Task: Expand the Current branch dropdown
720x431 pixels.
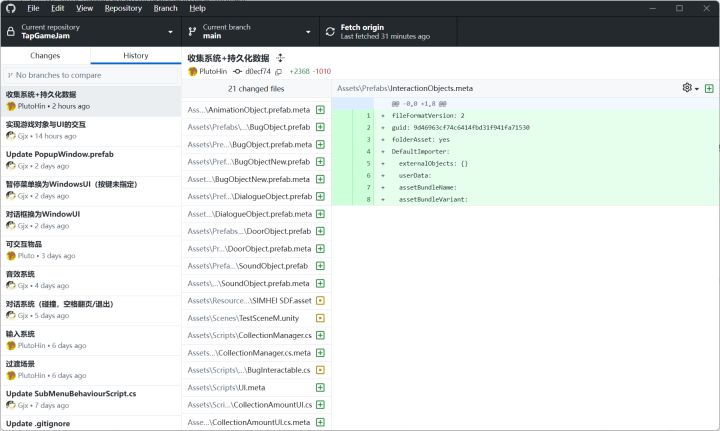Action: click(x=250, y=31)
